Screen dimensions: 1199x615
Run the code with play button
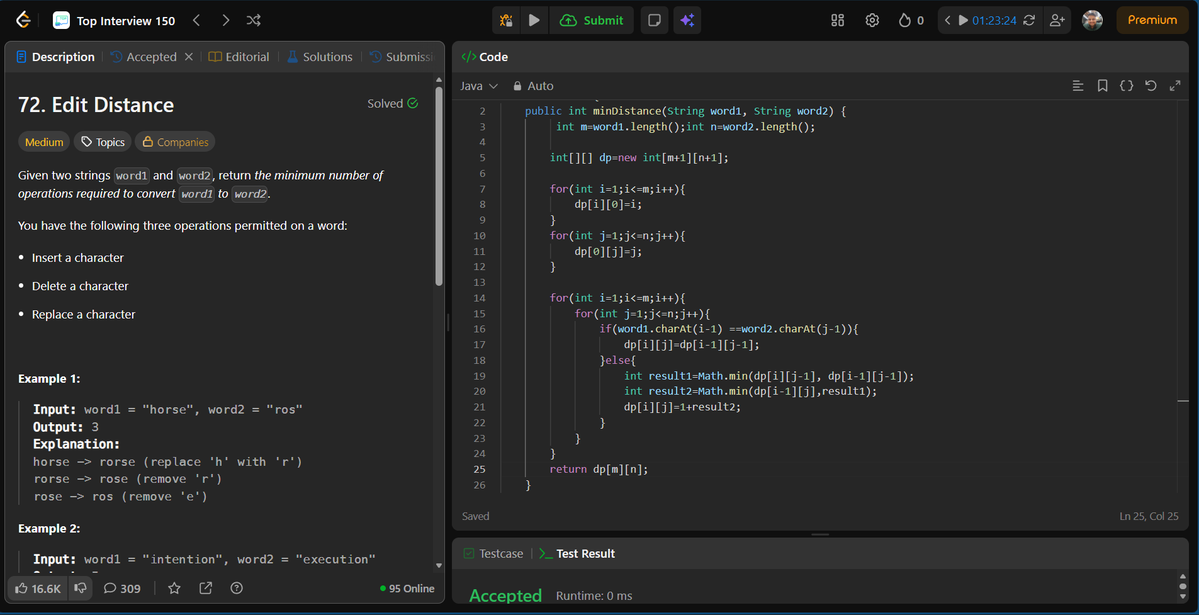point(535,21)
